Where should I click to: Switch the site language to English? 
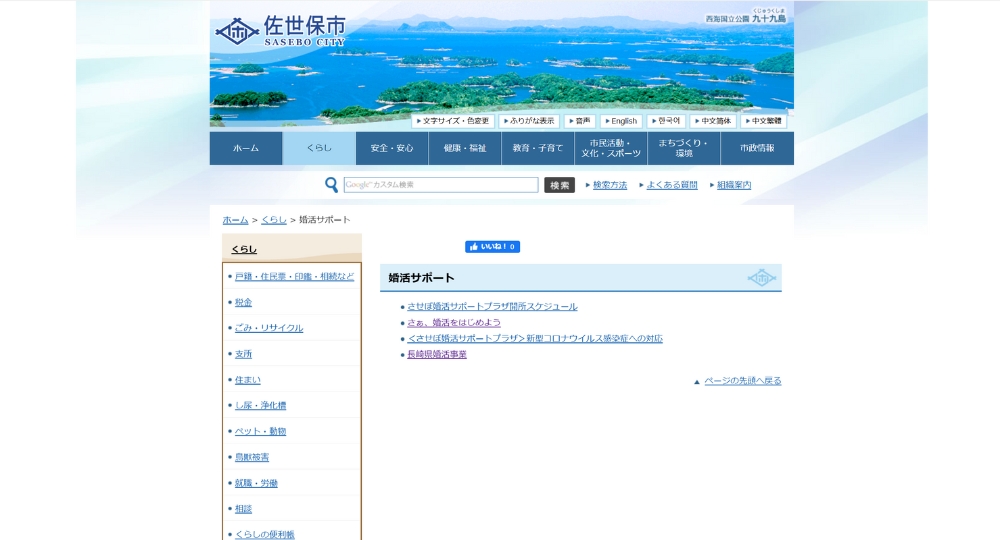point(621,121)
